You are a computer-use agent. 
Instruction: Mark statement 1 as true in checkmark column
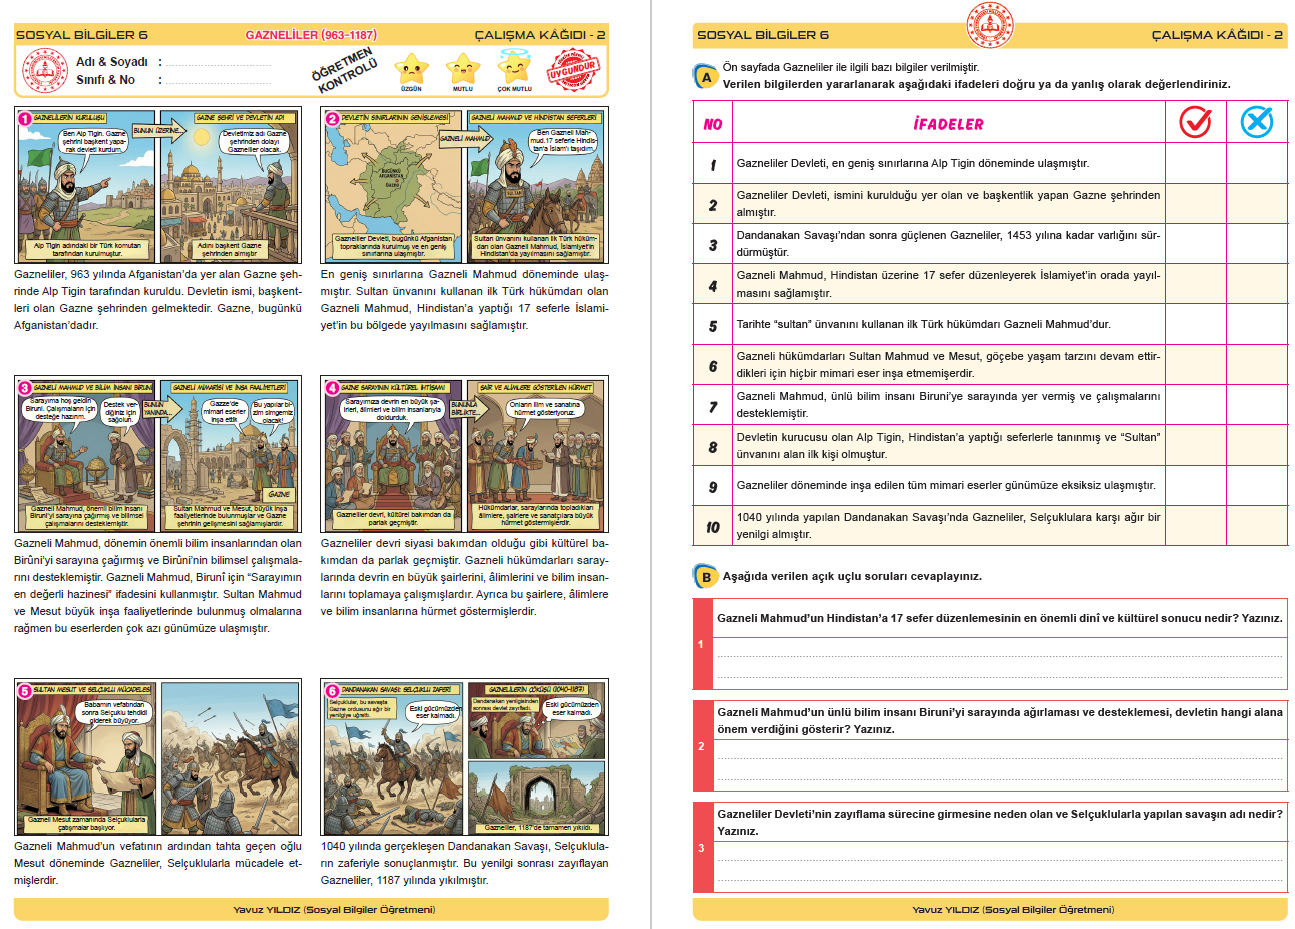click(x=1195, y=164)
